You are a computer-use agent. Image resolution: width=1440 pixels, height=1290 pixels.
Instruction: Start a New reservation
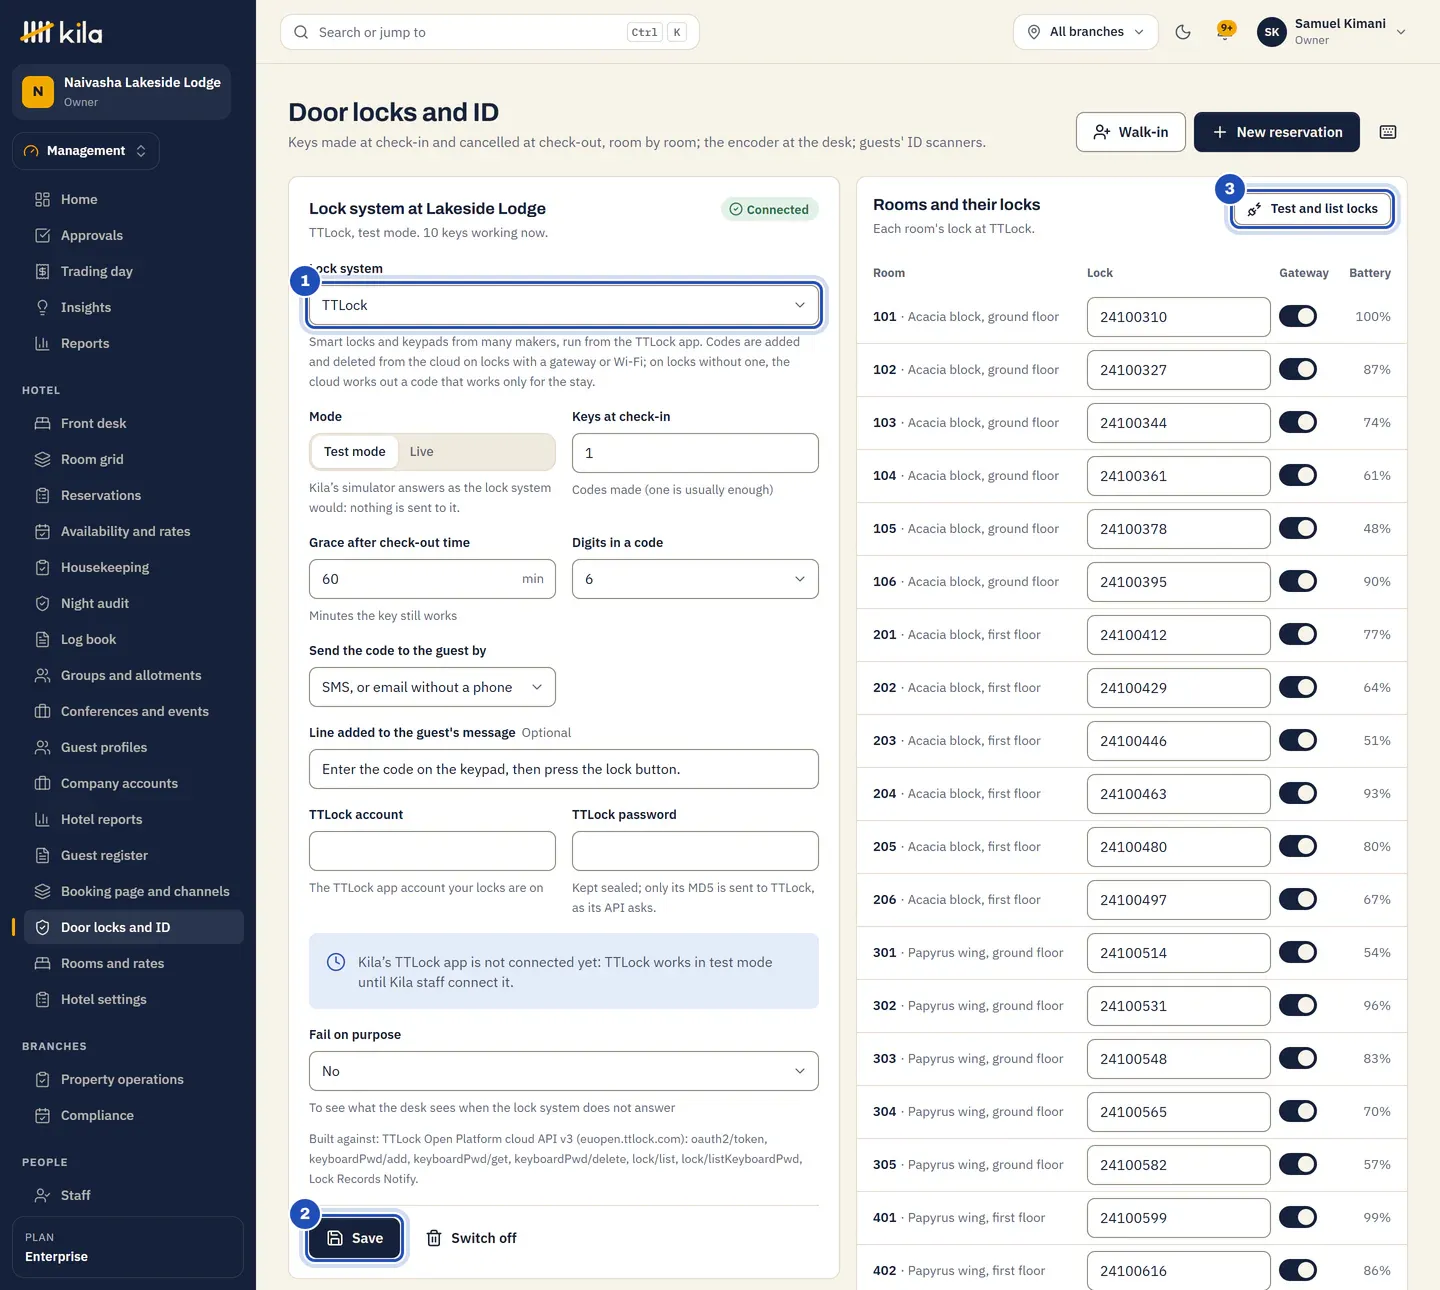pyautogui.click(x=1277, y=132)
